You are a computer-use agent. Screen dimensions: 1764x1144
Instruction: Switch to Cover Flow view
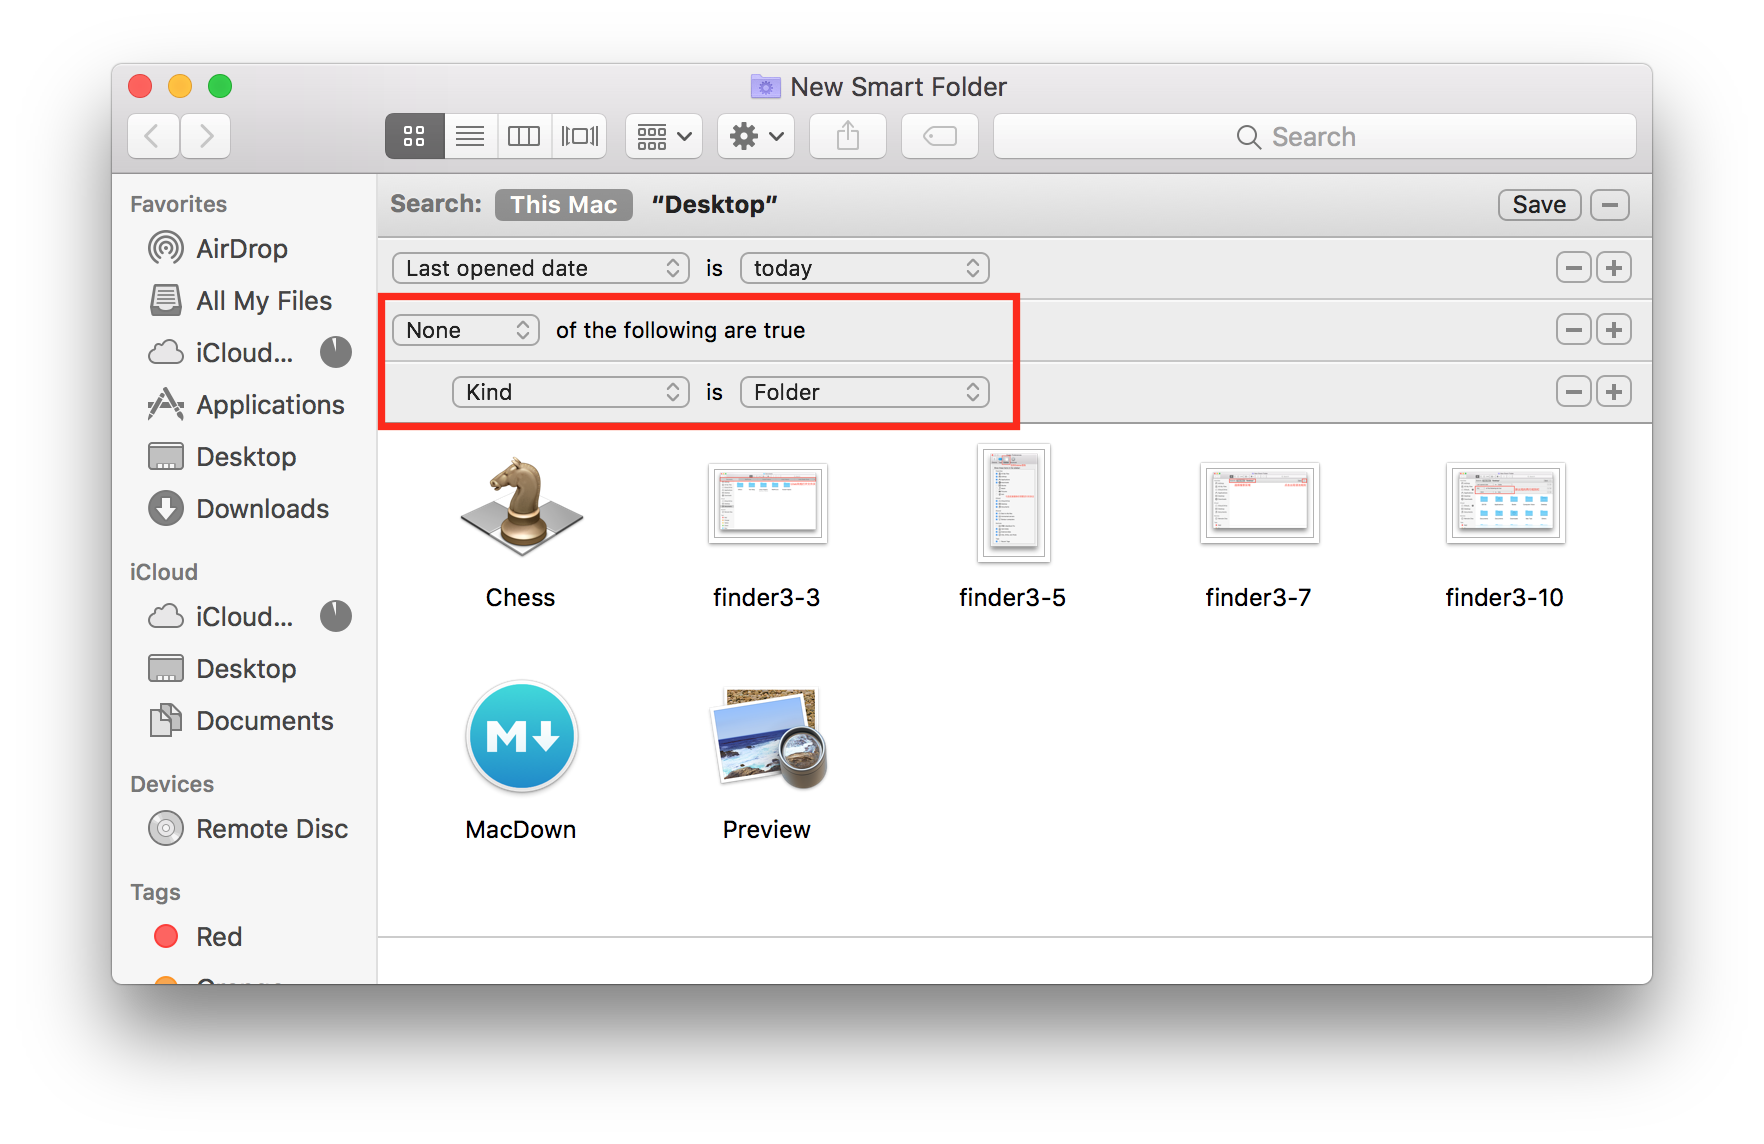pyautogui.click(x=580, y=136)
